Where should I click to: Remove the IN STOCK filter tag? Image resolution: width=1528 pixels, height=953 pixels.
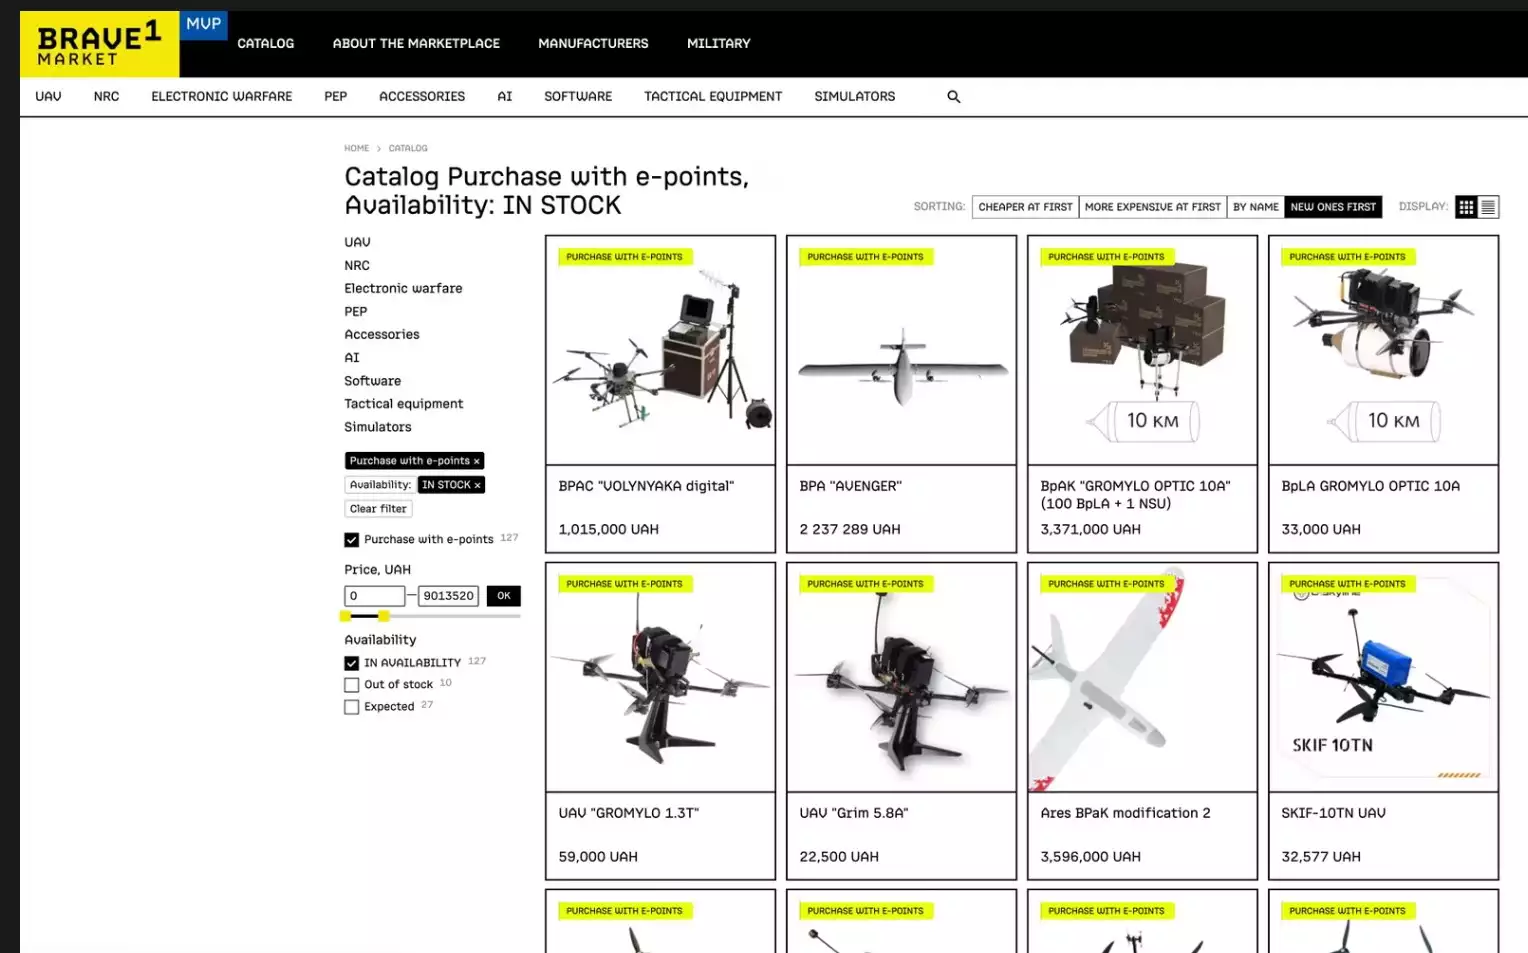[478, 485]
